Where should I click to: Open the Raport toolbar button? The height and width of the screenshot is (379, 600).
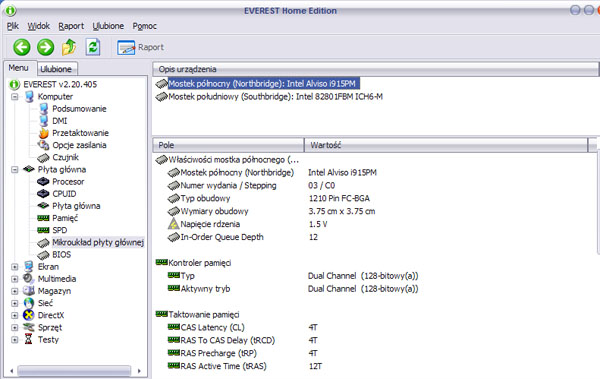[x=140, y=47]
